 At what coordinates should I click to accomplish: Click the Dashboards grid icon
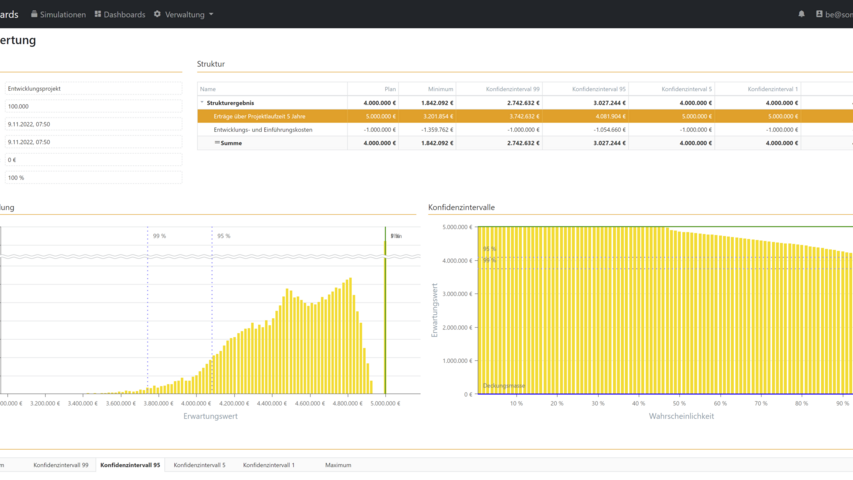tap(98, 14)
